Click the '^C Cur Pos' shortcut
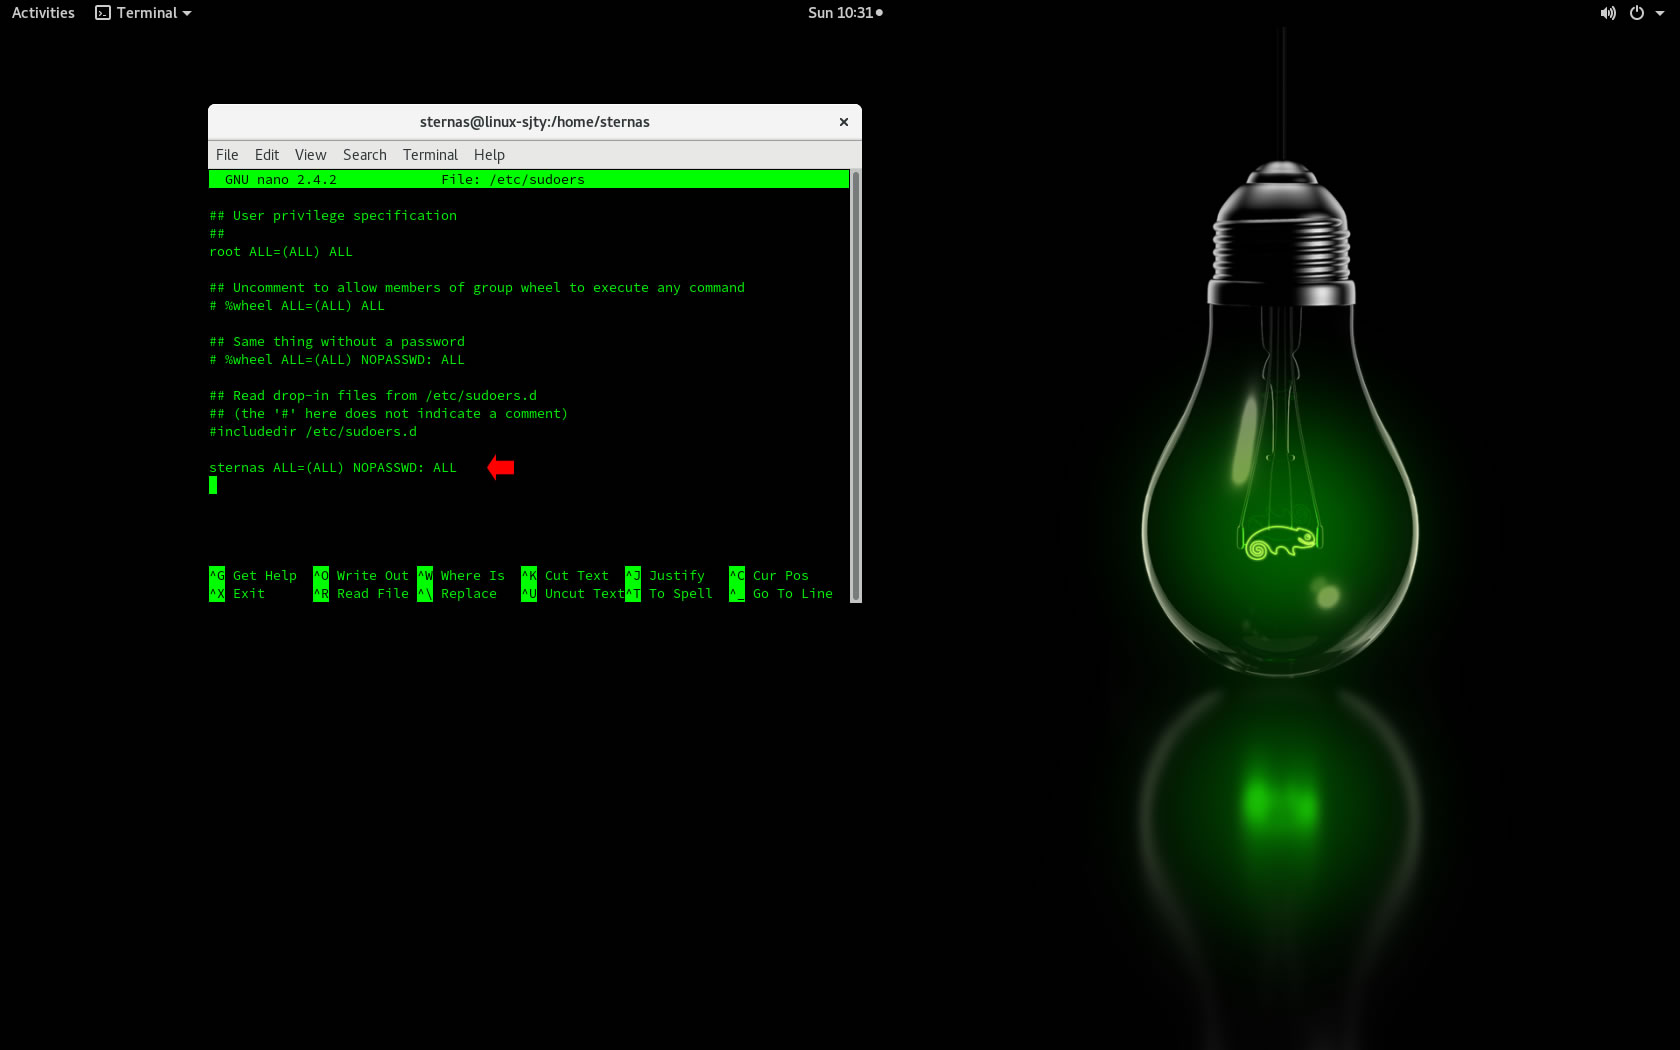 click(769, 576)
